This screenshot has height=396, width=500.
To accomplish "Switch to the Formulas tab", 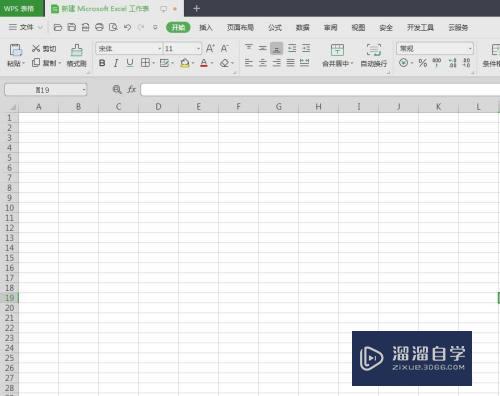I will [275, 27].
